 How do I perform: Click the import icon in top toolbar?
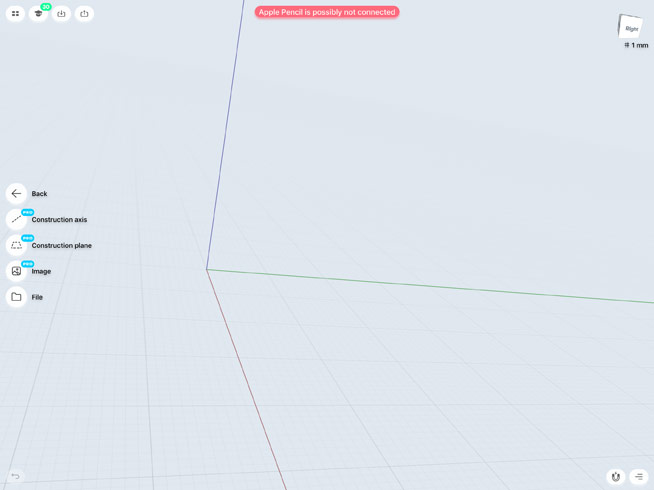(61, 14)
